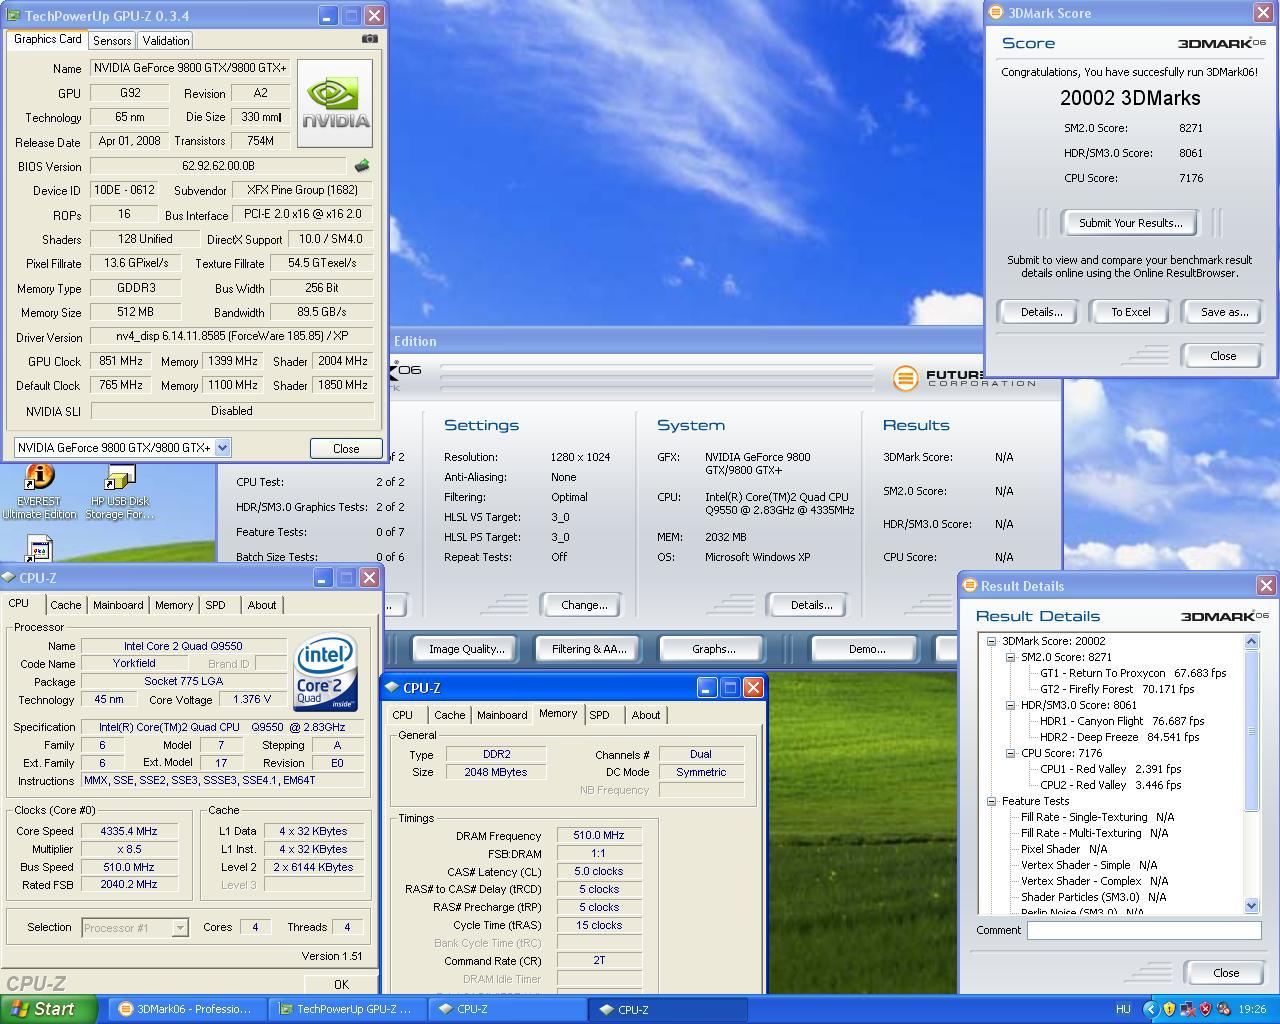This screenshot has height=1024, width=1280.
Task: Click the 3DMark Score window title icon
Action: [x=995, y=13]
